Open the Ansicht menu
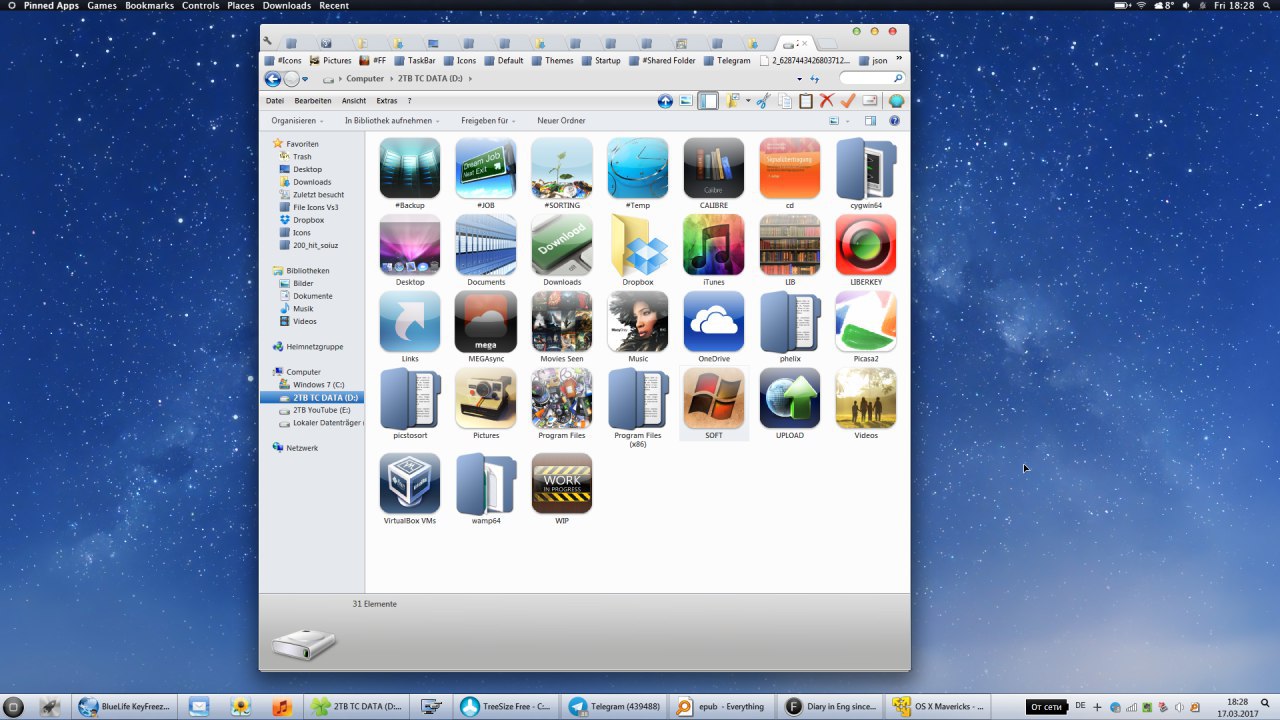 pos(354,101)
